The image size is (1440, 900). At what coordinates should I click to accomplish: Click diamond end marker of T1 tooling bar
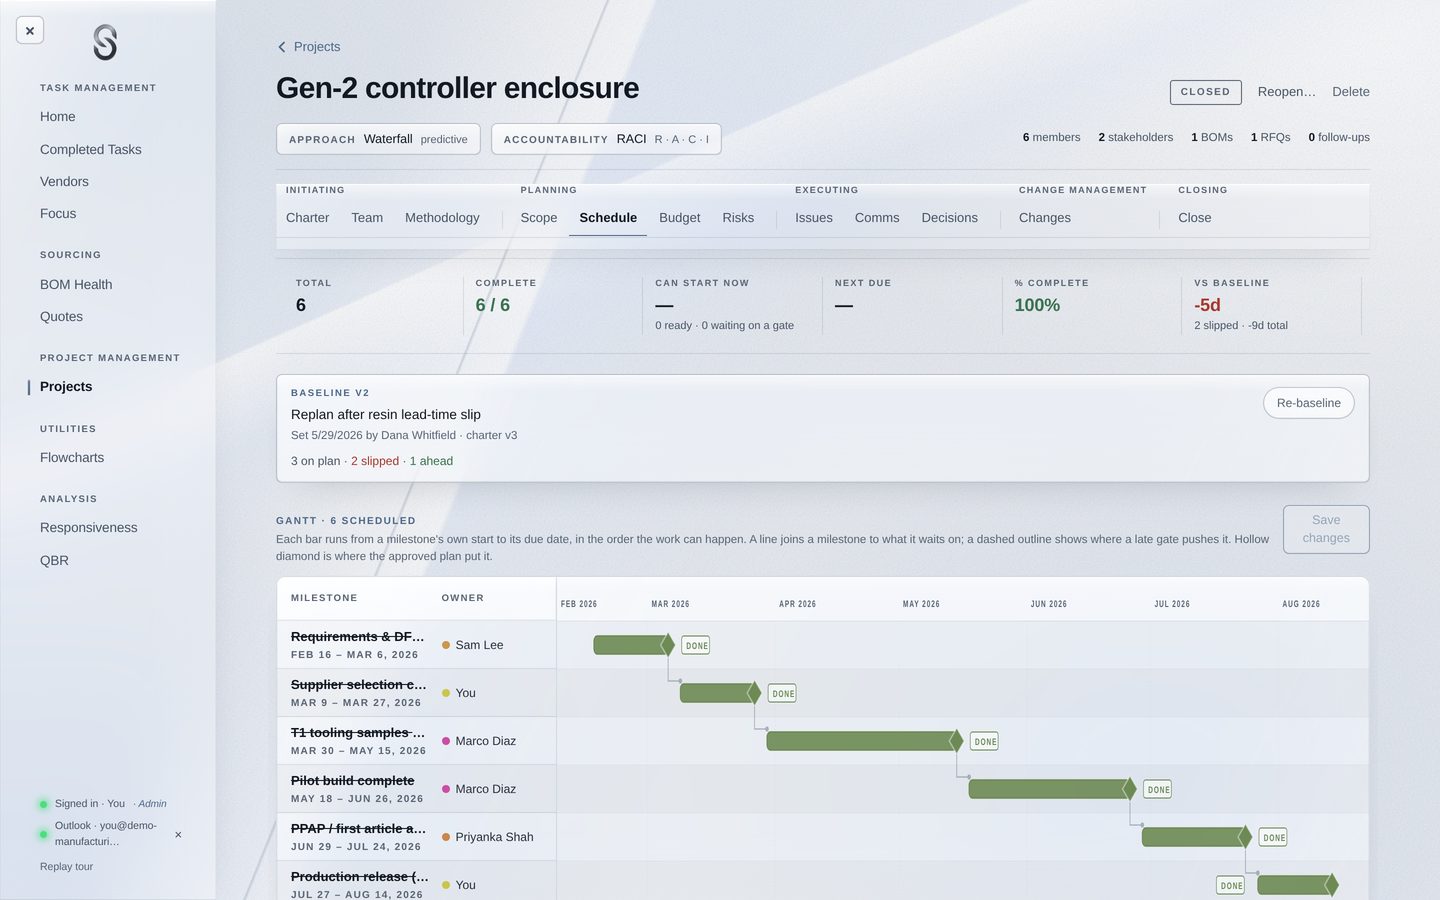(957, 741)
